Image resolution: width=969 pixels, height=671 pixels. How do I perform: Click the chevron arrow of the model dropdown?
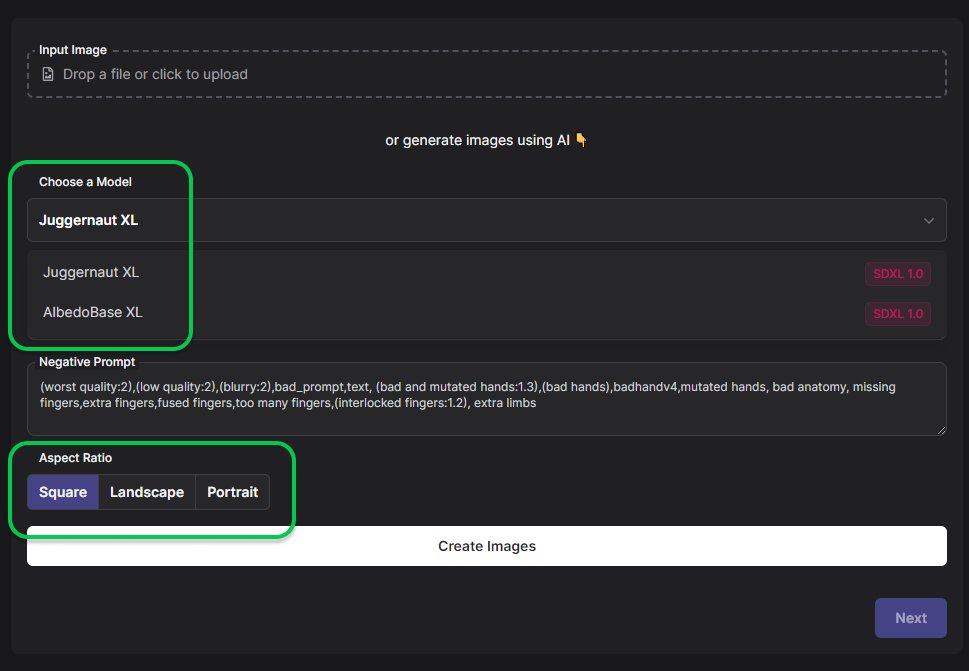click(928, 221)
